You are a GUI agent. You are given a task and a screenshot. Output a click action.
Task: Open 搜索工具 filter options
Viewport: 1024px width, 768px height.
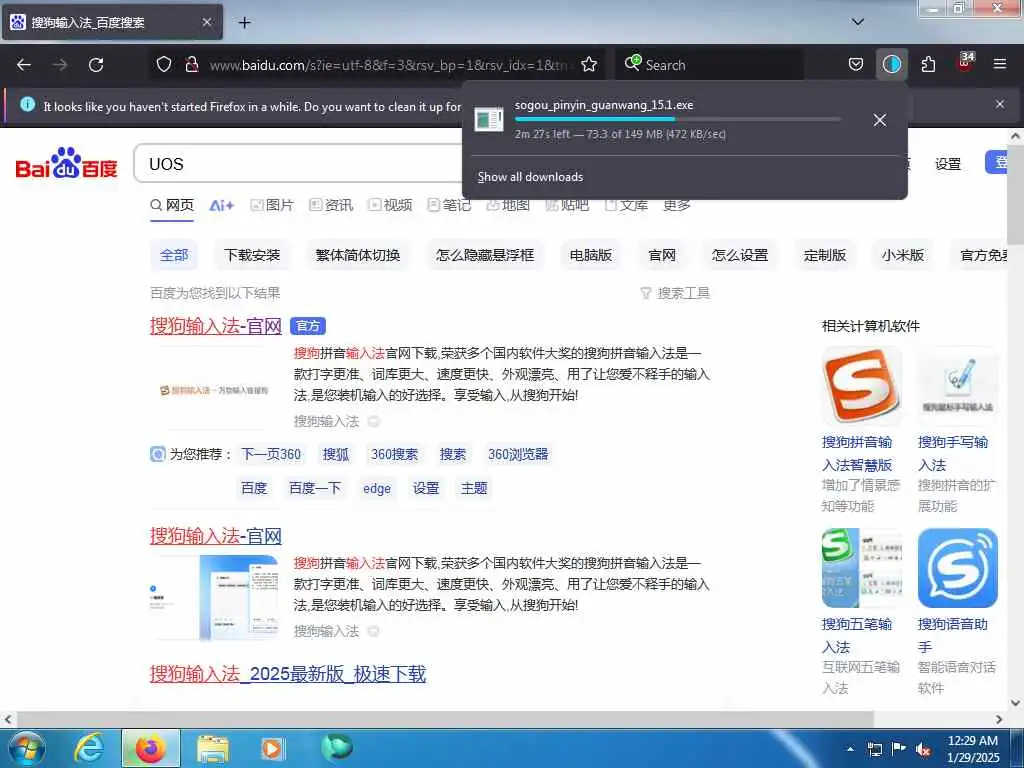(x=675, y=293)
